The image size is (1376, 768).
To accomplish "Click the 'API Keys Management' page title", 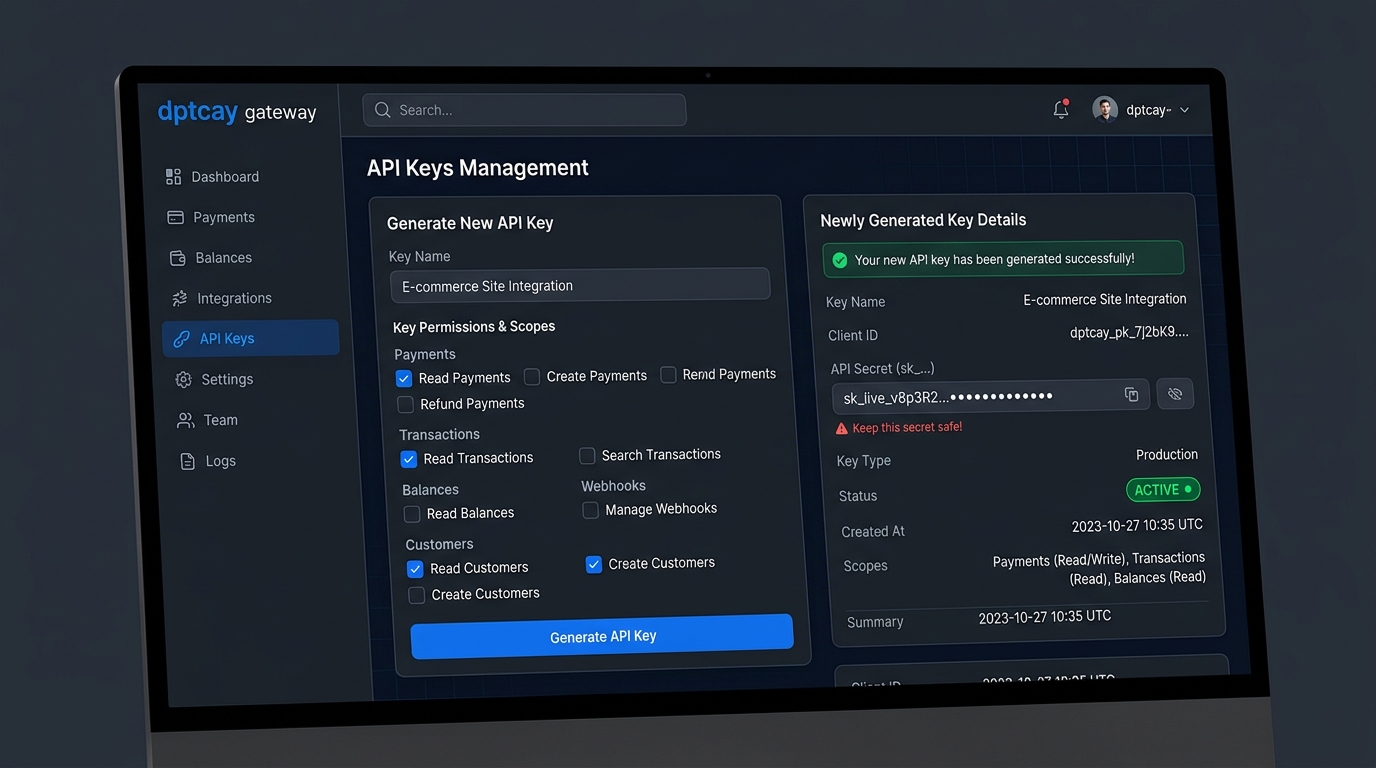I will (478, 168).
